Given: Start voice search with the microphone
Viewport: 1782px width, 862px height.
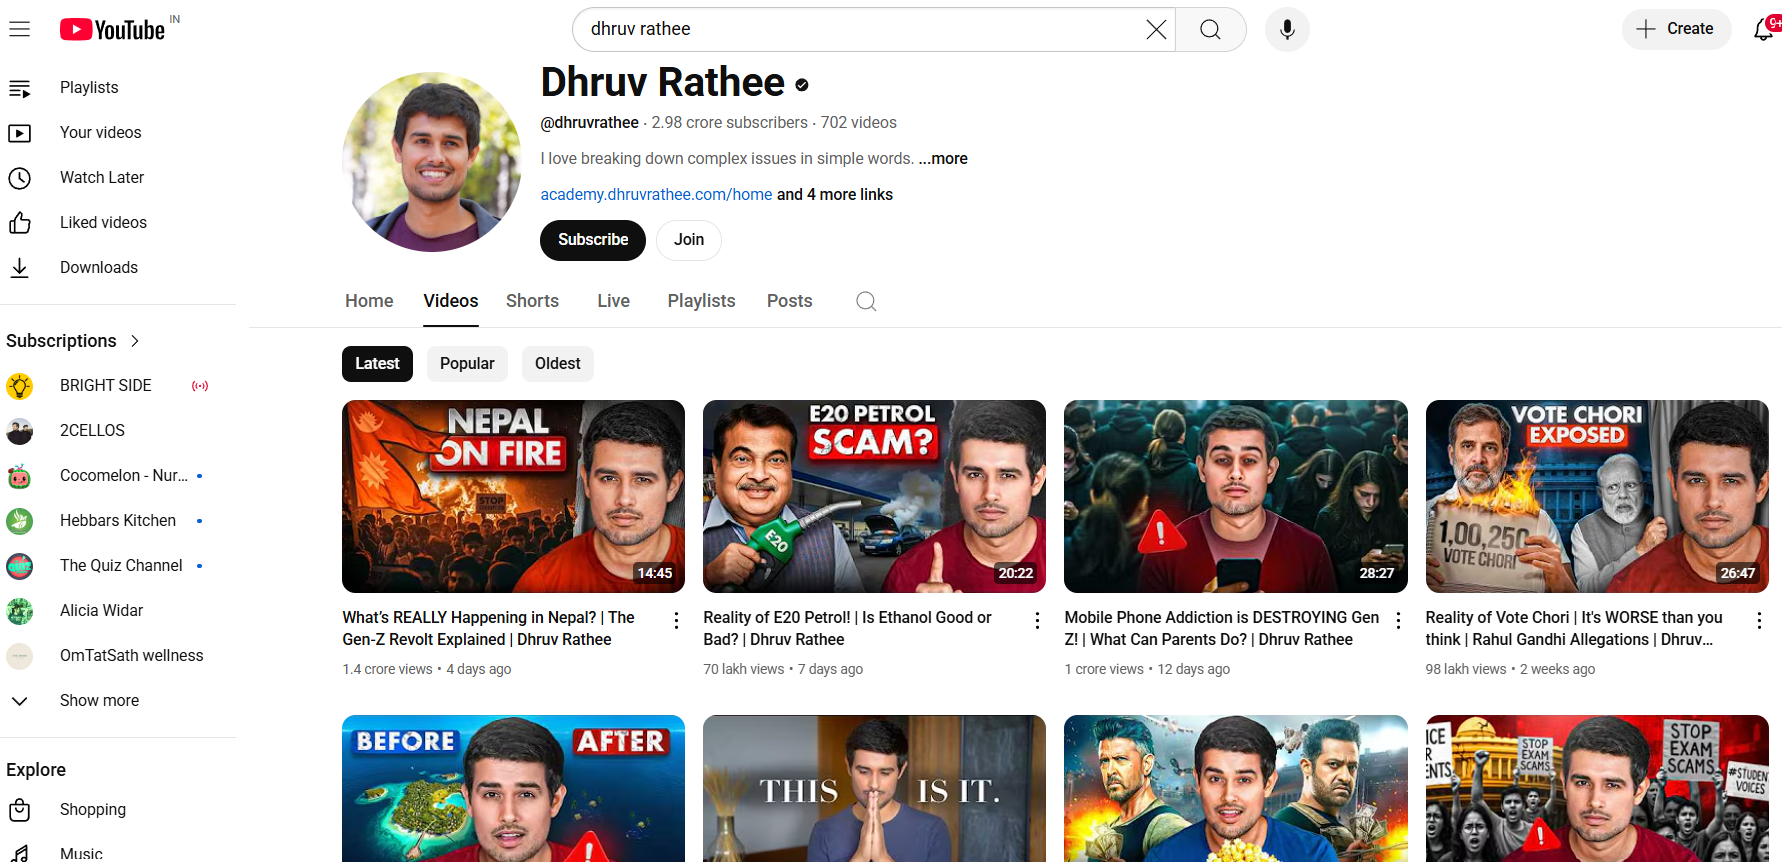Looking at the screenshot, I should [x=1287, y=29].
